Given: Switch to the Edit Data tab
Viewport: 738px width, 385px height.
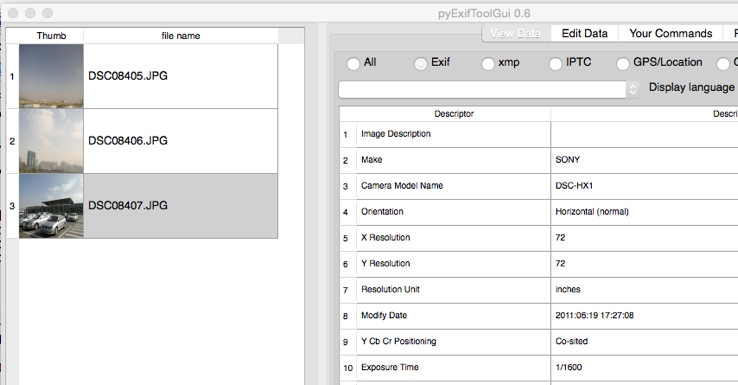Looking at the screenshot, I should click(585, 33).
